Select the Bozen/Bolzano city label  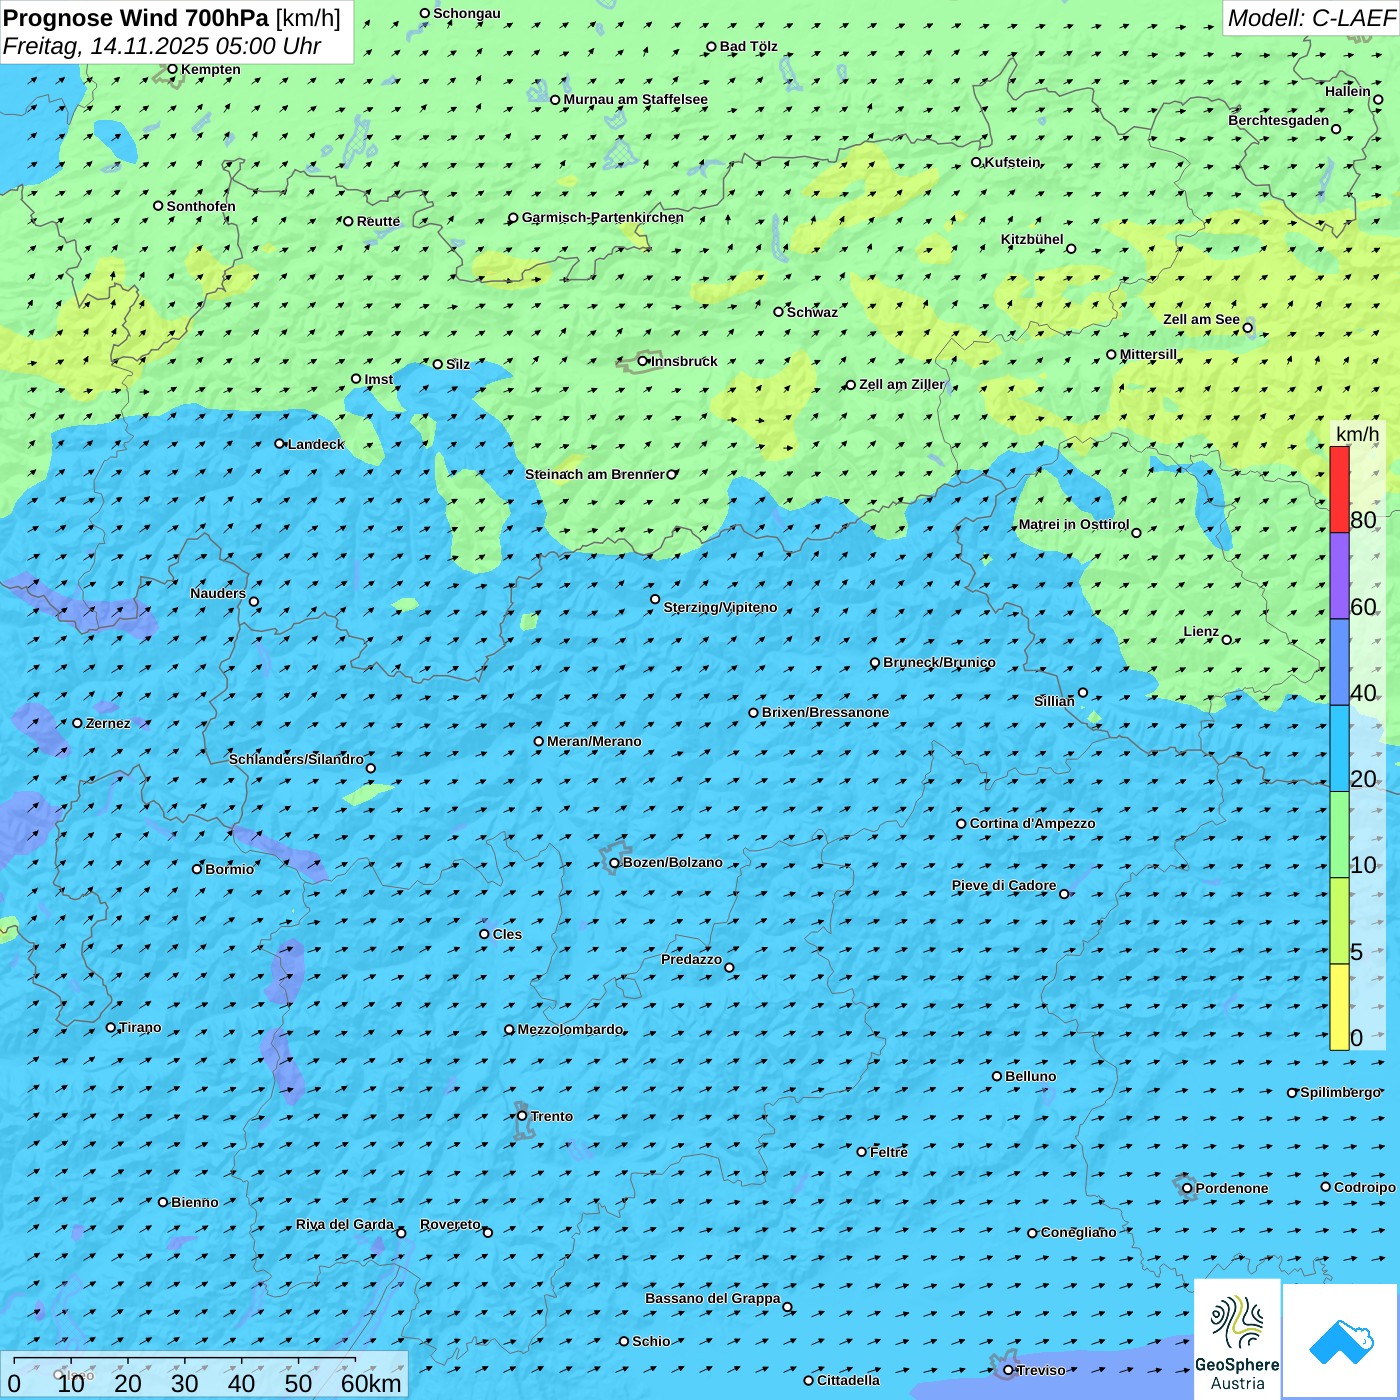(672, 862)
